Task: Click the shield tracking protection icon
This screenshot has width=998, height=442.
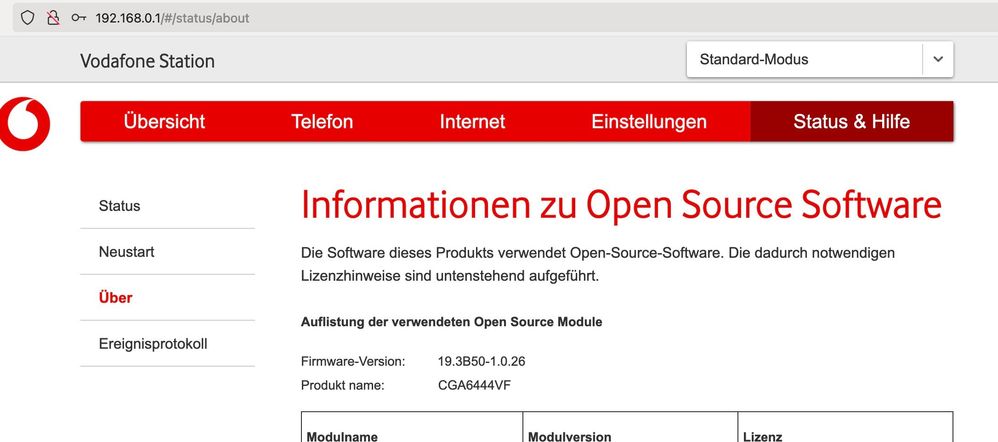Action: click(x=27, y=18)
